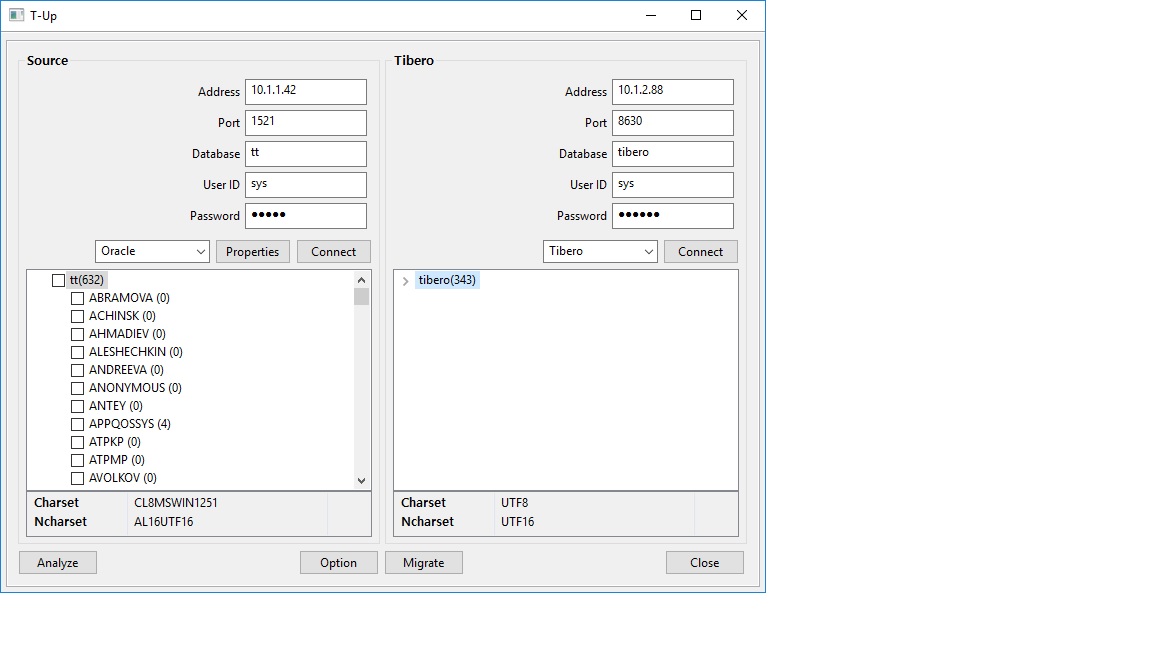Select the APPQOSSYS (4) tree label
This screenshot has width=1152, height=648.
(x=130, y=424)
